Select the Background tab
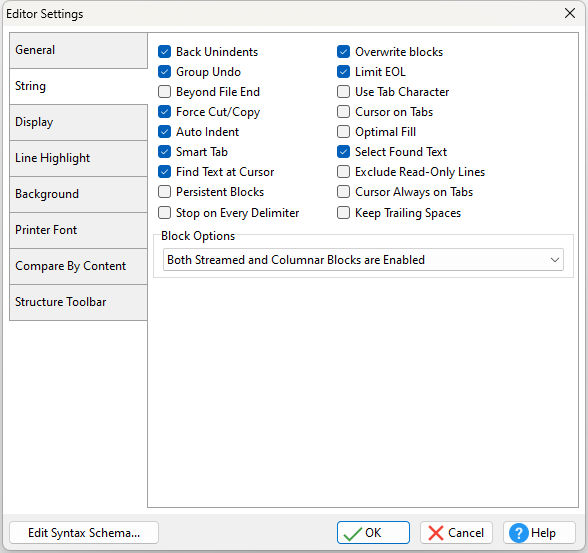The height and width of the screenshot is (553, 588). point(78,194)
